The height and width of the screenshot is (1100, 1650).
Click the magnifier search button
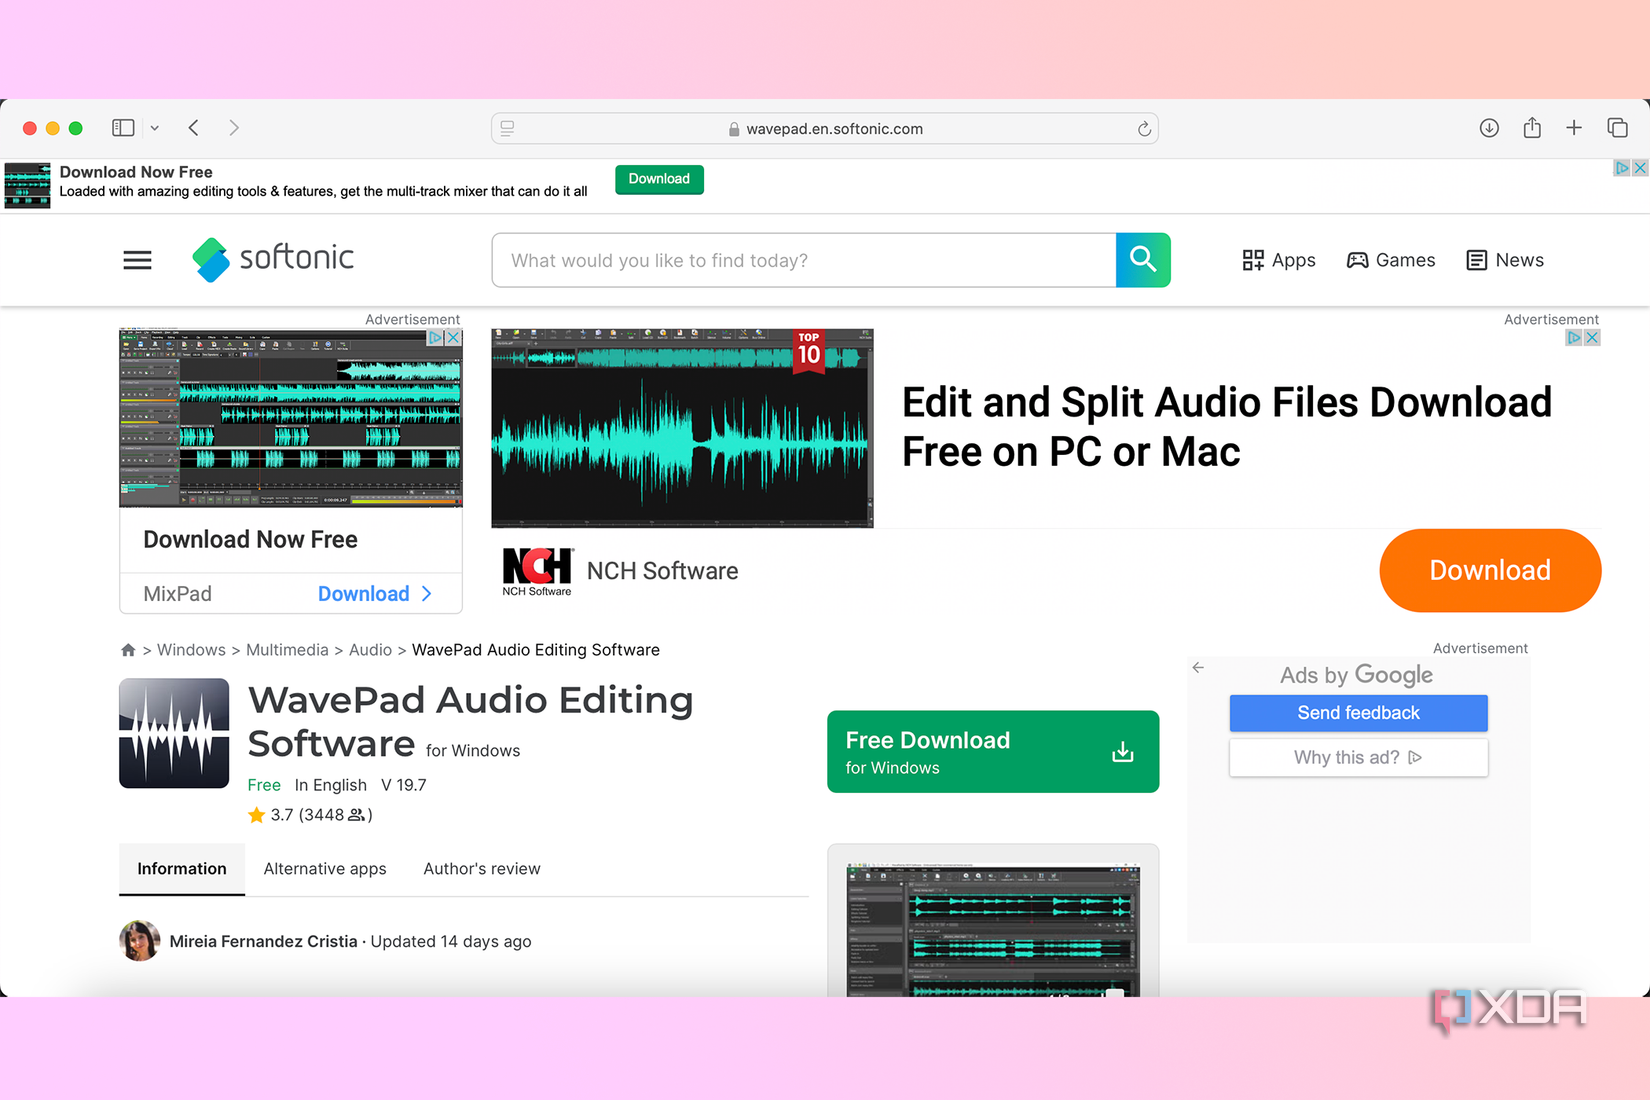tap(1143, 260)
